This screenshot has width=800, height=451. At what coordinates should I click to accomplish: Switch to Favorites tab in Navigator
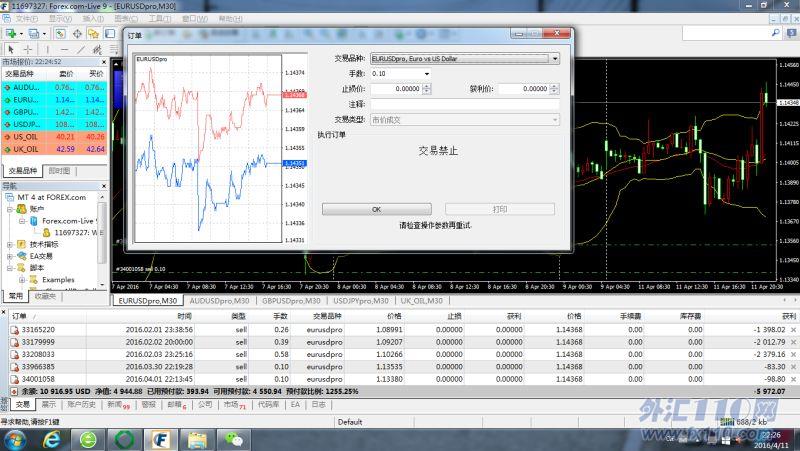coord(45,296)
